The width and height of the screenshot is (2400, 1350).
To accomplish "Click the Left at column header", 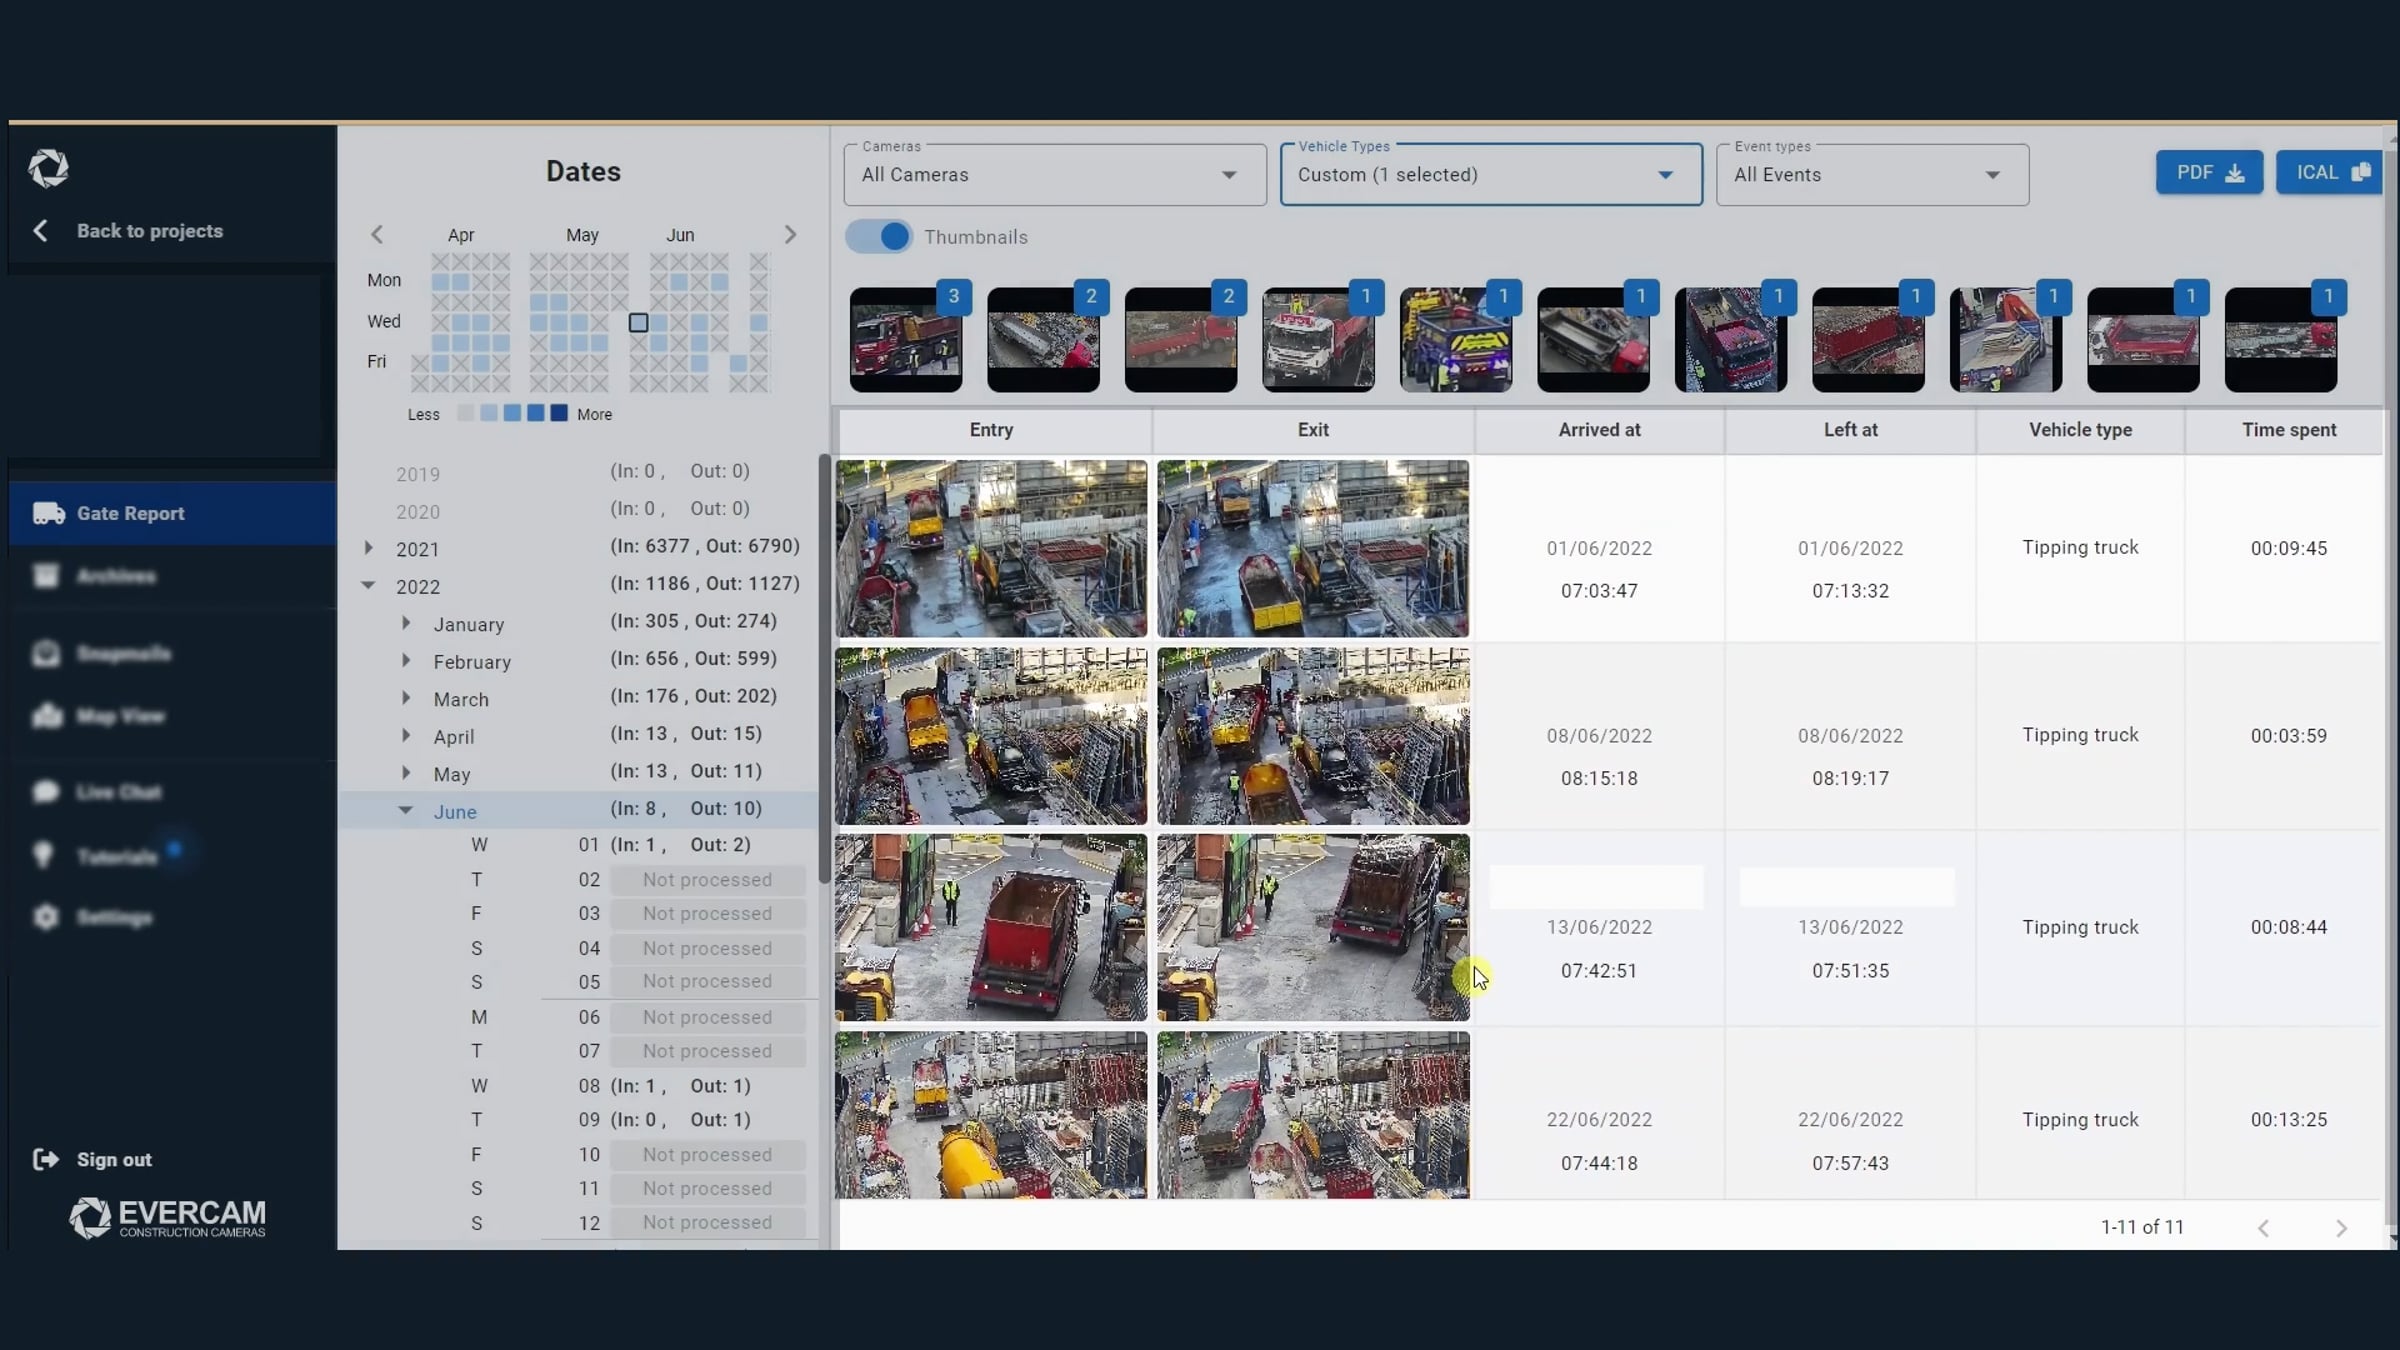I will (x=1850, y=430).
